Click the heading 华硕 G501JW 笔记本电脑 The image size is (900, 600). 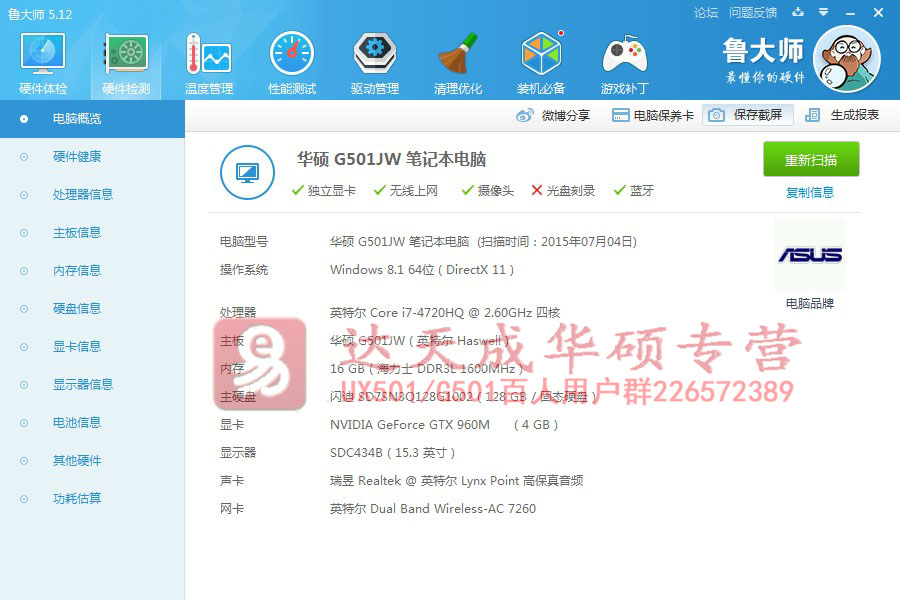click(x=391, y=159)
